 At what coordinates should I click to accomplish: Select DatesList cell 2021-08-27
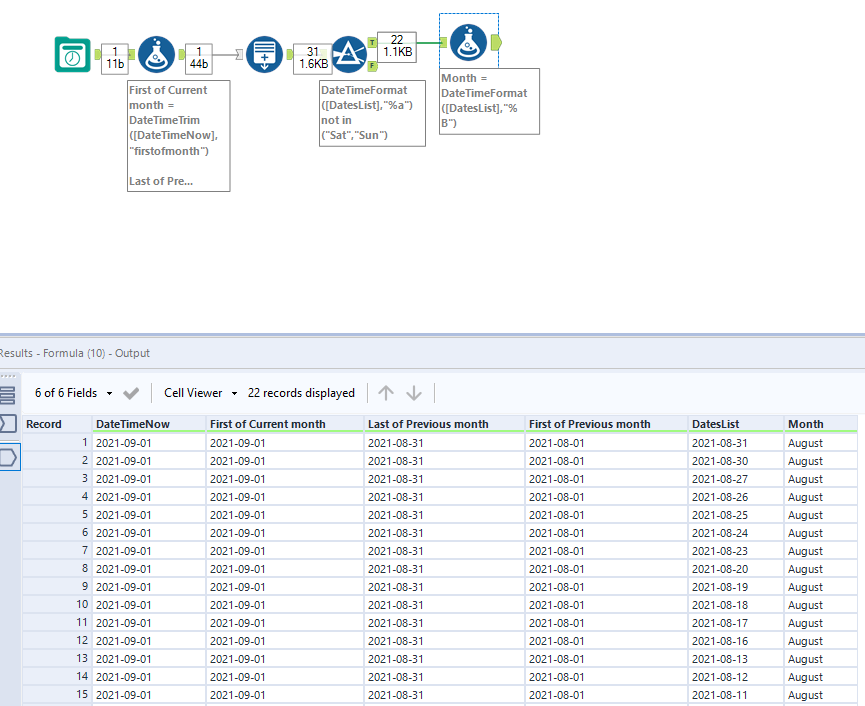[x=736, y=479]
